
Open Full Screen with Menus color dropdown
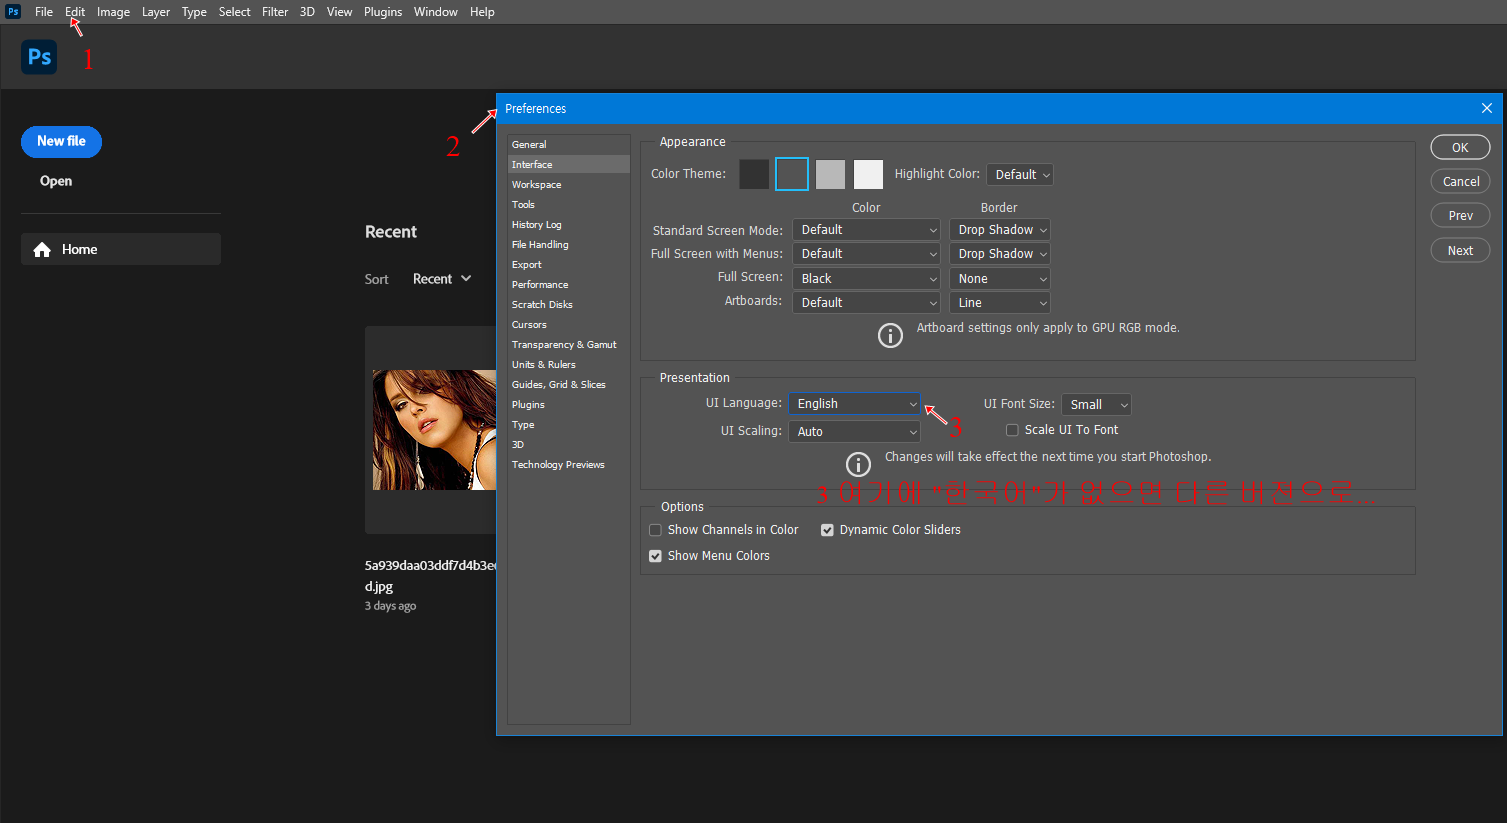click(866, 254)
